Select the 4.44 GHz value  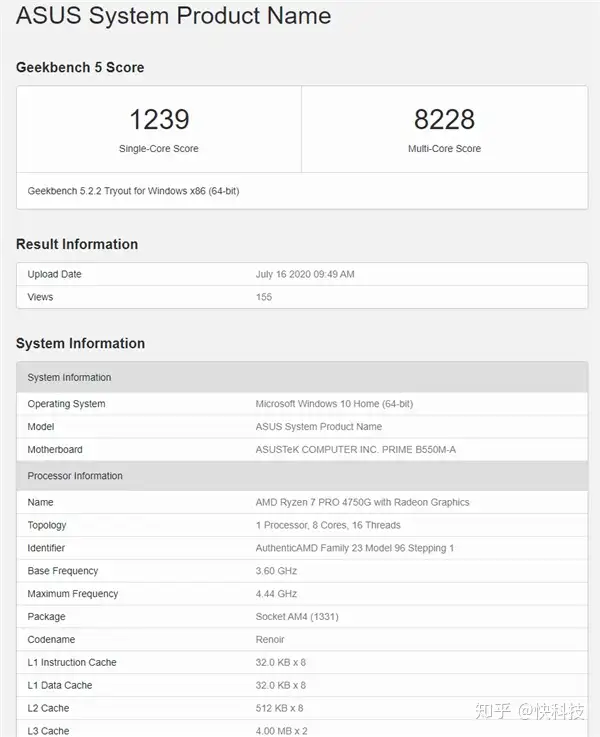pyautogui.click(x=276, y=594)
